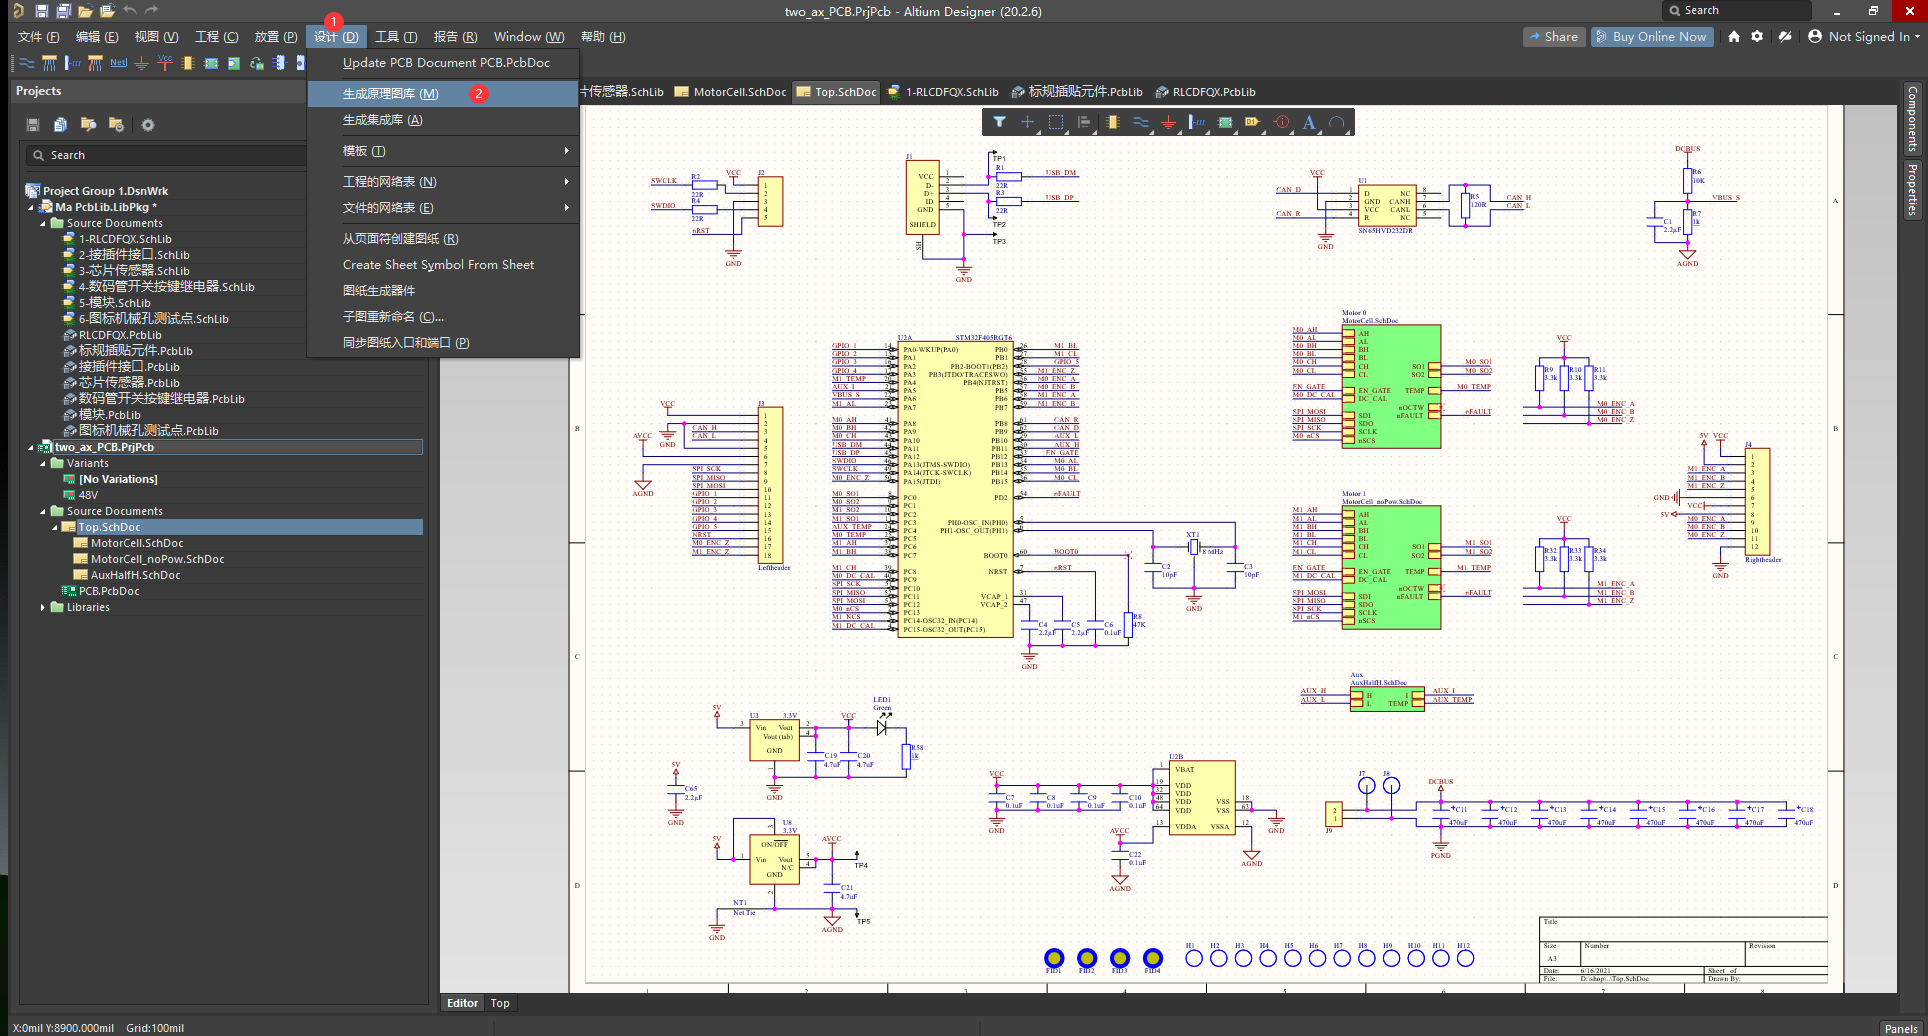1928x1036 pixels.
Task: Place a text string using the A icon
Action: click(x=1310, y=122)
